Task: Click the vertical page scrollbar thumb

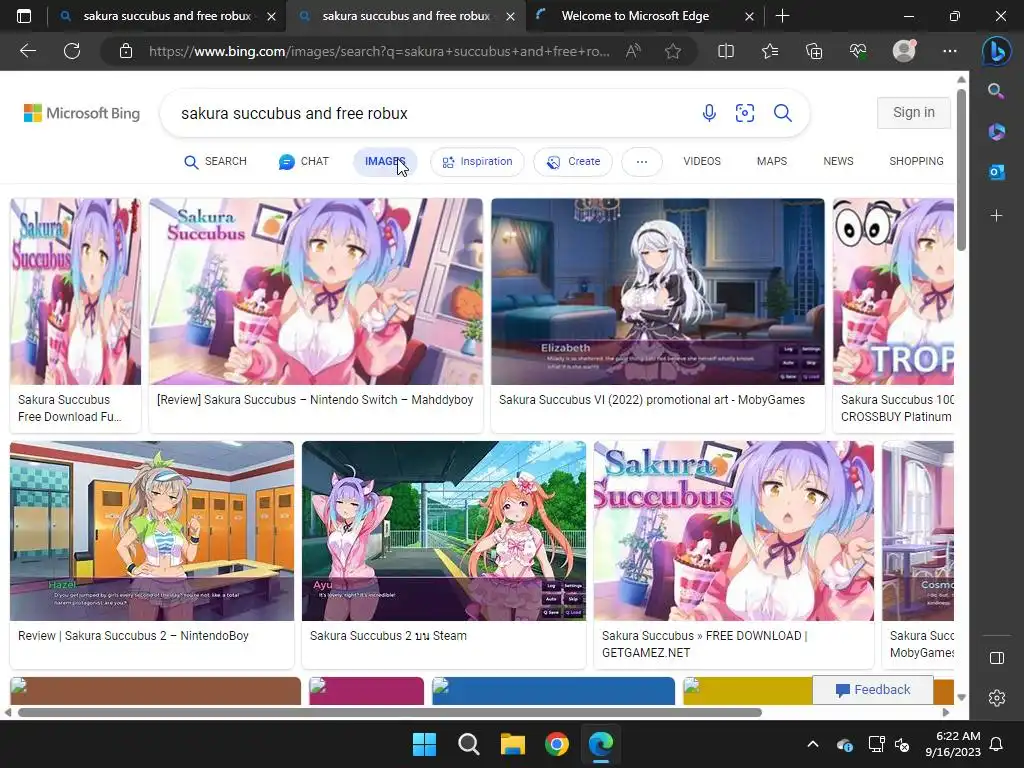Action: point(961,170)
